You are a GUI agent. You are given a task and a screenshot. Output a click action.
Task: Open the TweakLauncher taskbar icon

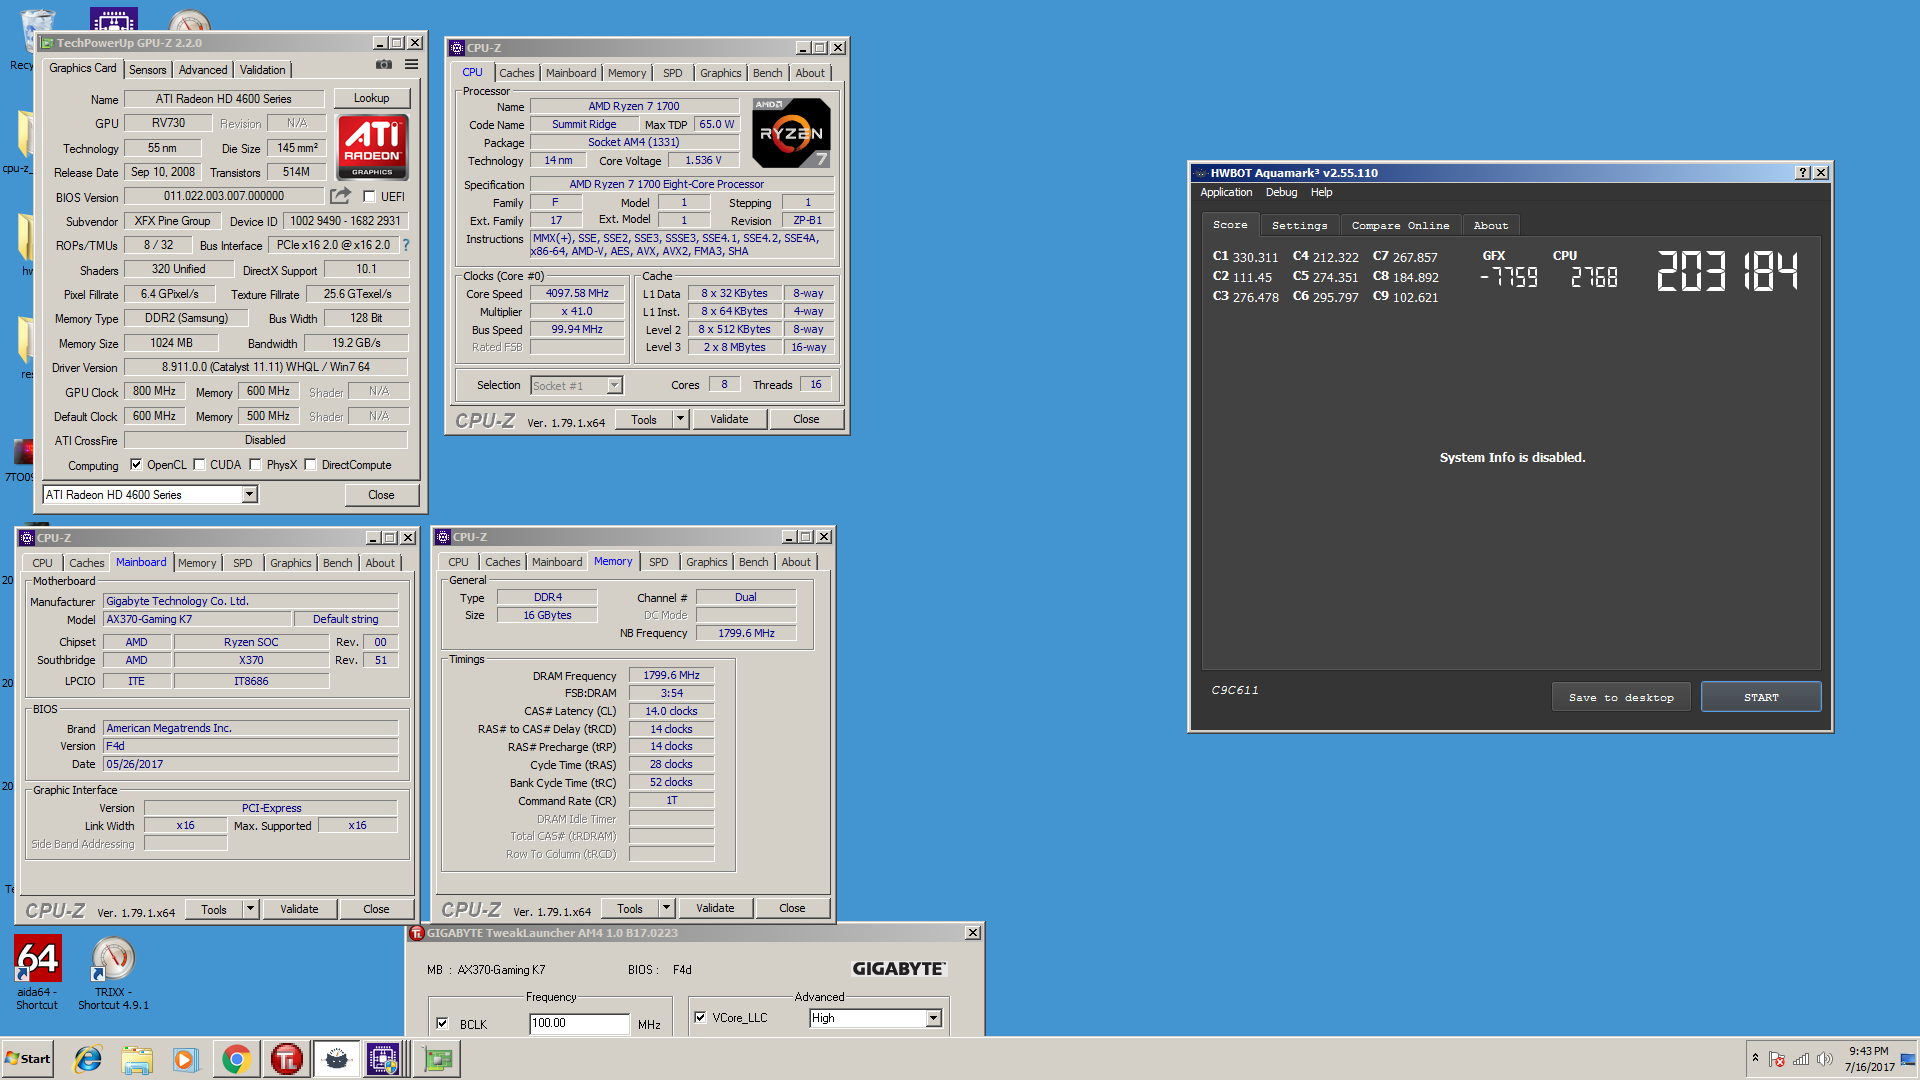(286, 1059)
